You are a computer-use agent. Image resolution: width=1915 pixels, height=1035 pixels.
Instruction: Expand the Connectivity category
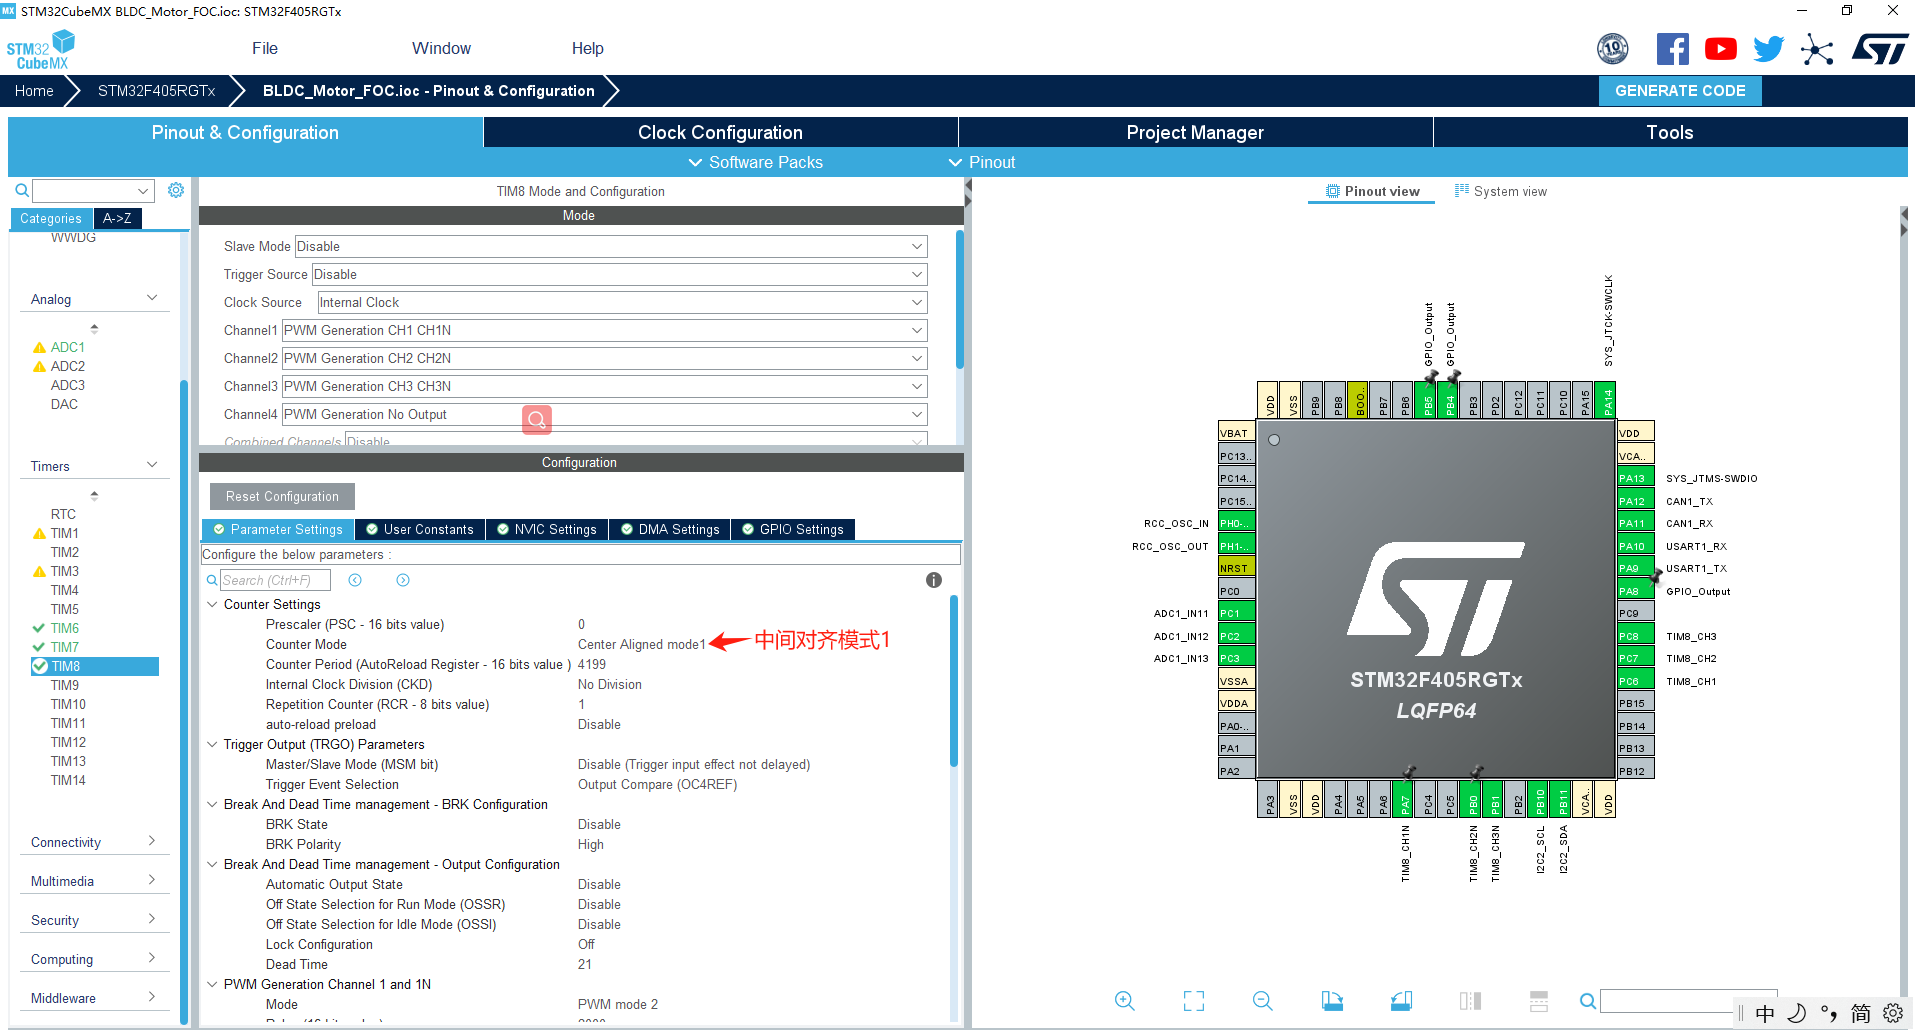(93, 842)
